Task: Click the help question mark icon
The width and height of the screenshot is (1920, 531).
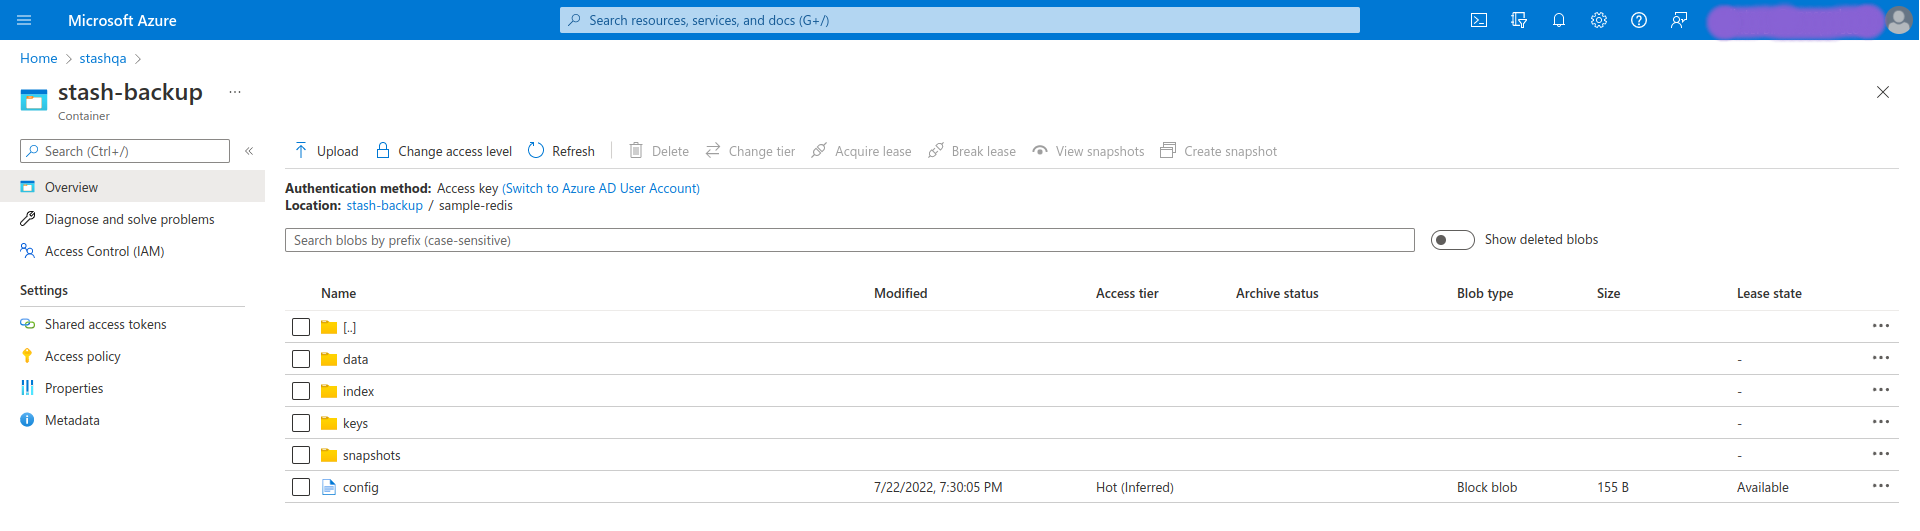Action: pyautogui.click(x=1639, y=20)
